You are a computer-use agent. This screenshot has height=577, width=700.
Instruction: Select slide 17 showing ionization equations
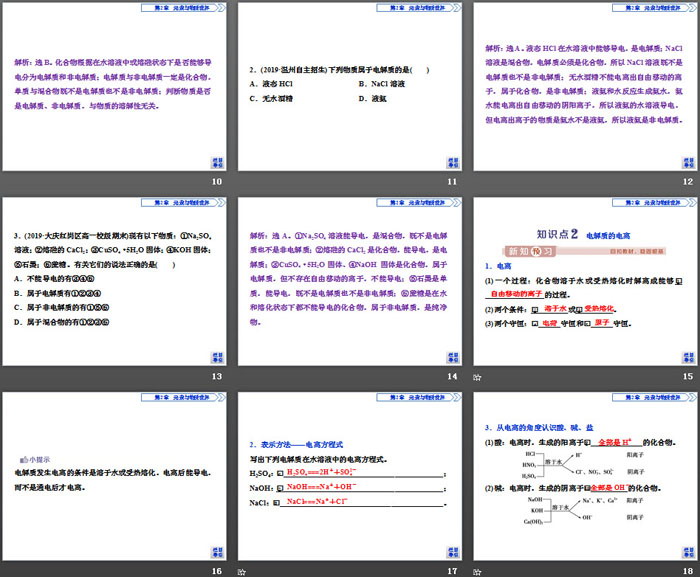(350, 476)
